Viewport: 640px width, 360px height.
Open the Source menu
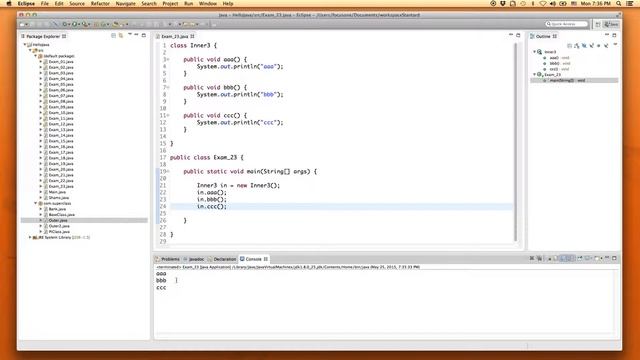[x=77, y=3]
